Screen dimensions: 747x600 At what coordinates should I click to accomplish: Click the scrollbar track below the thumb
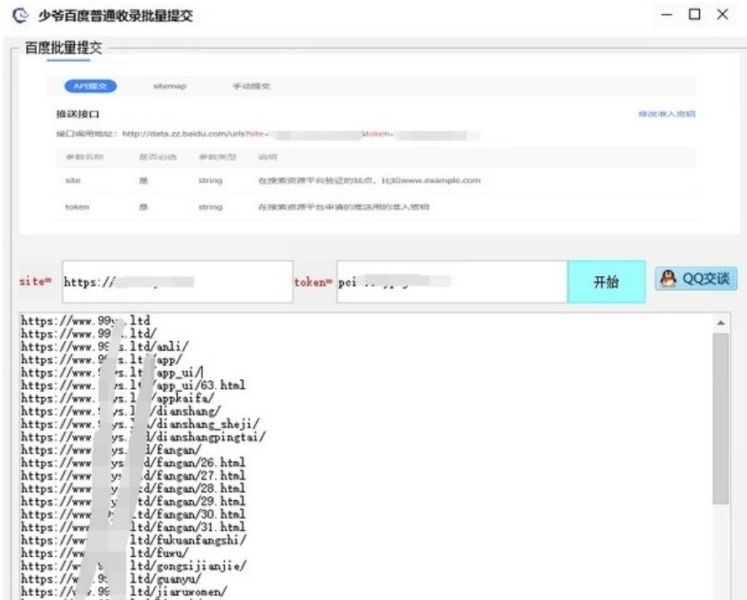pos(721,552)
